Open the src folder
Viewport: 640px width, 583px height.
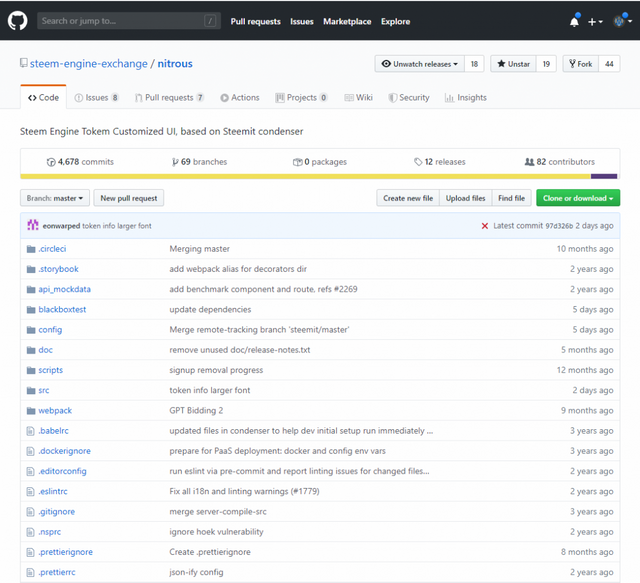click(x=44, y=390)
